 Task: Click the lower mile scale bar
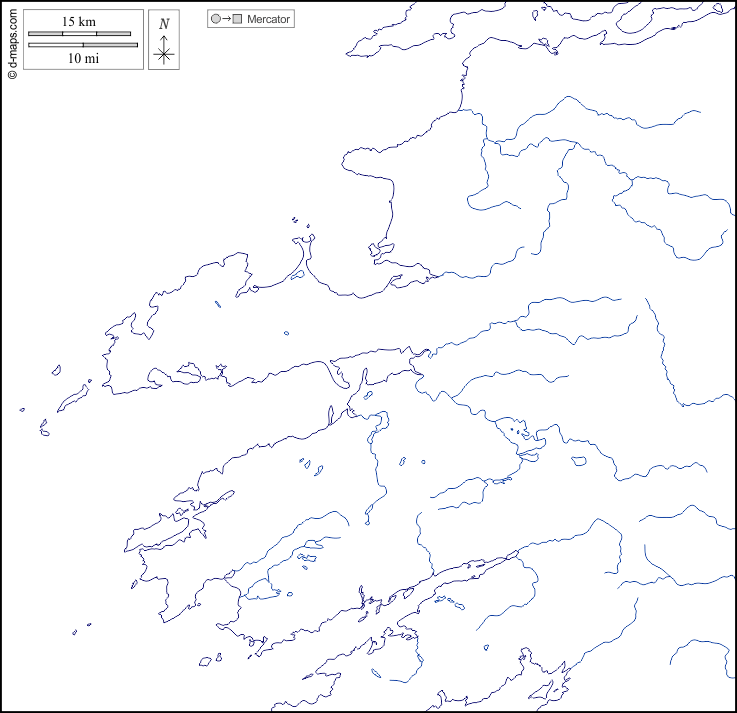[x=82, y=45]
